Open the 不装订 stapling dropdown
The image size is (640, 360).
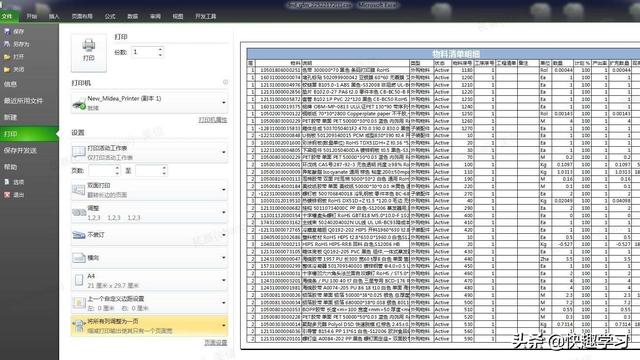click(149, 235)
